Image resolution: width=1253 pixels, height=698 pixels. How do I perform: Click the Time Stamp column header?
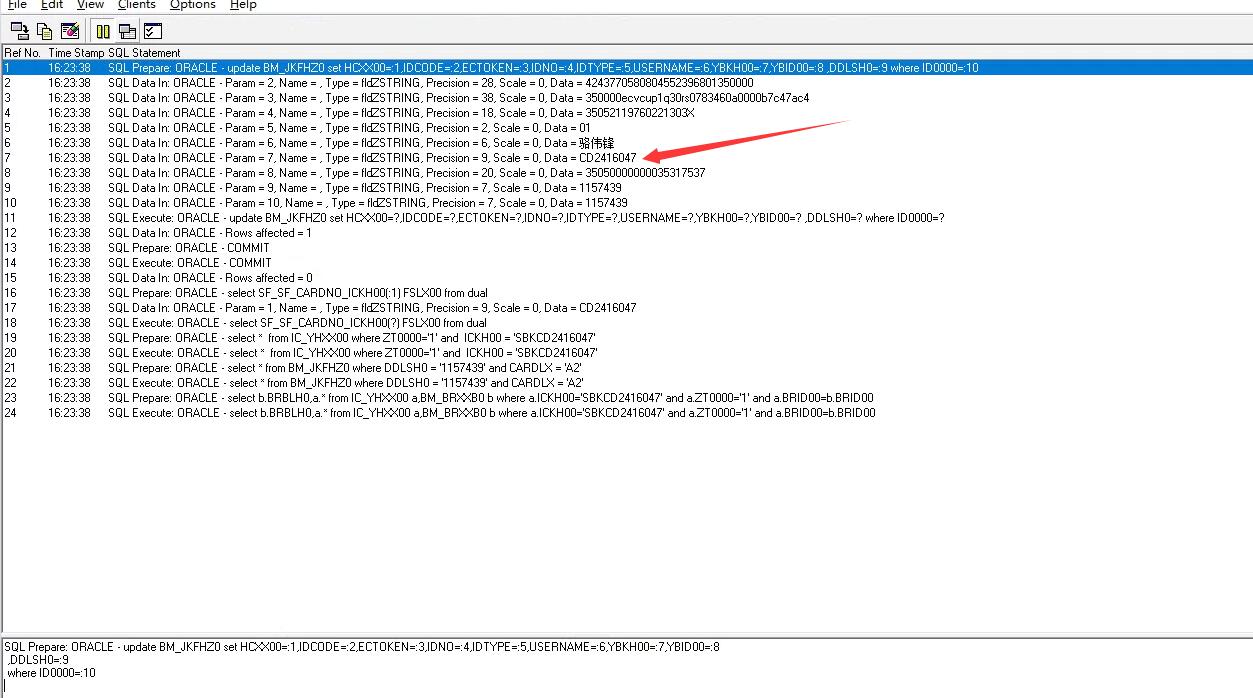click(x=75, y=52)
